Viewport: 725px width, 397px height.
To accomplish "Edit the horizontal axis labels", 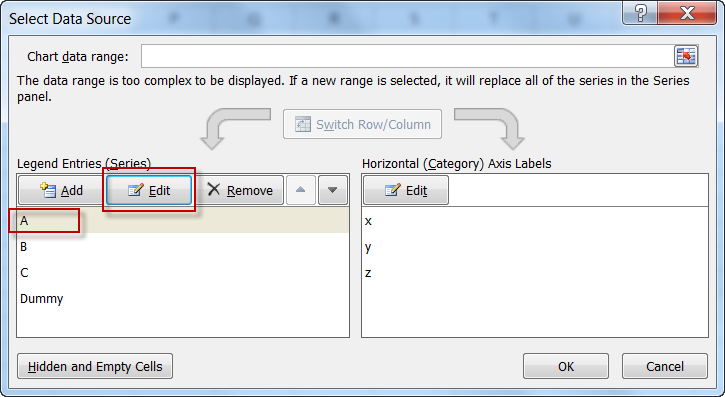I will (406, 190).
